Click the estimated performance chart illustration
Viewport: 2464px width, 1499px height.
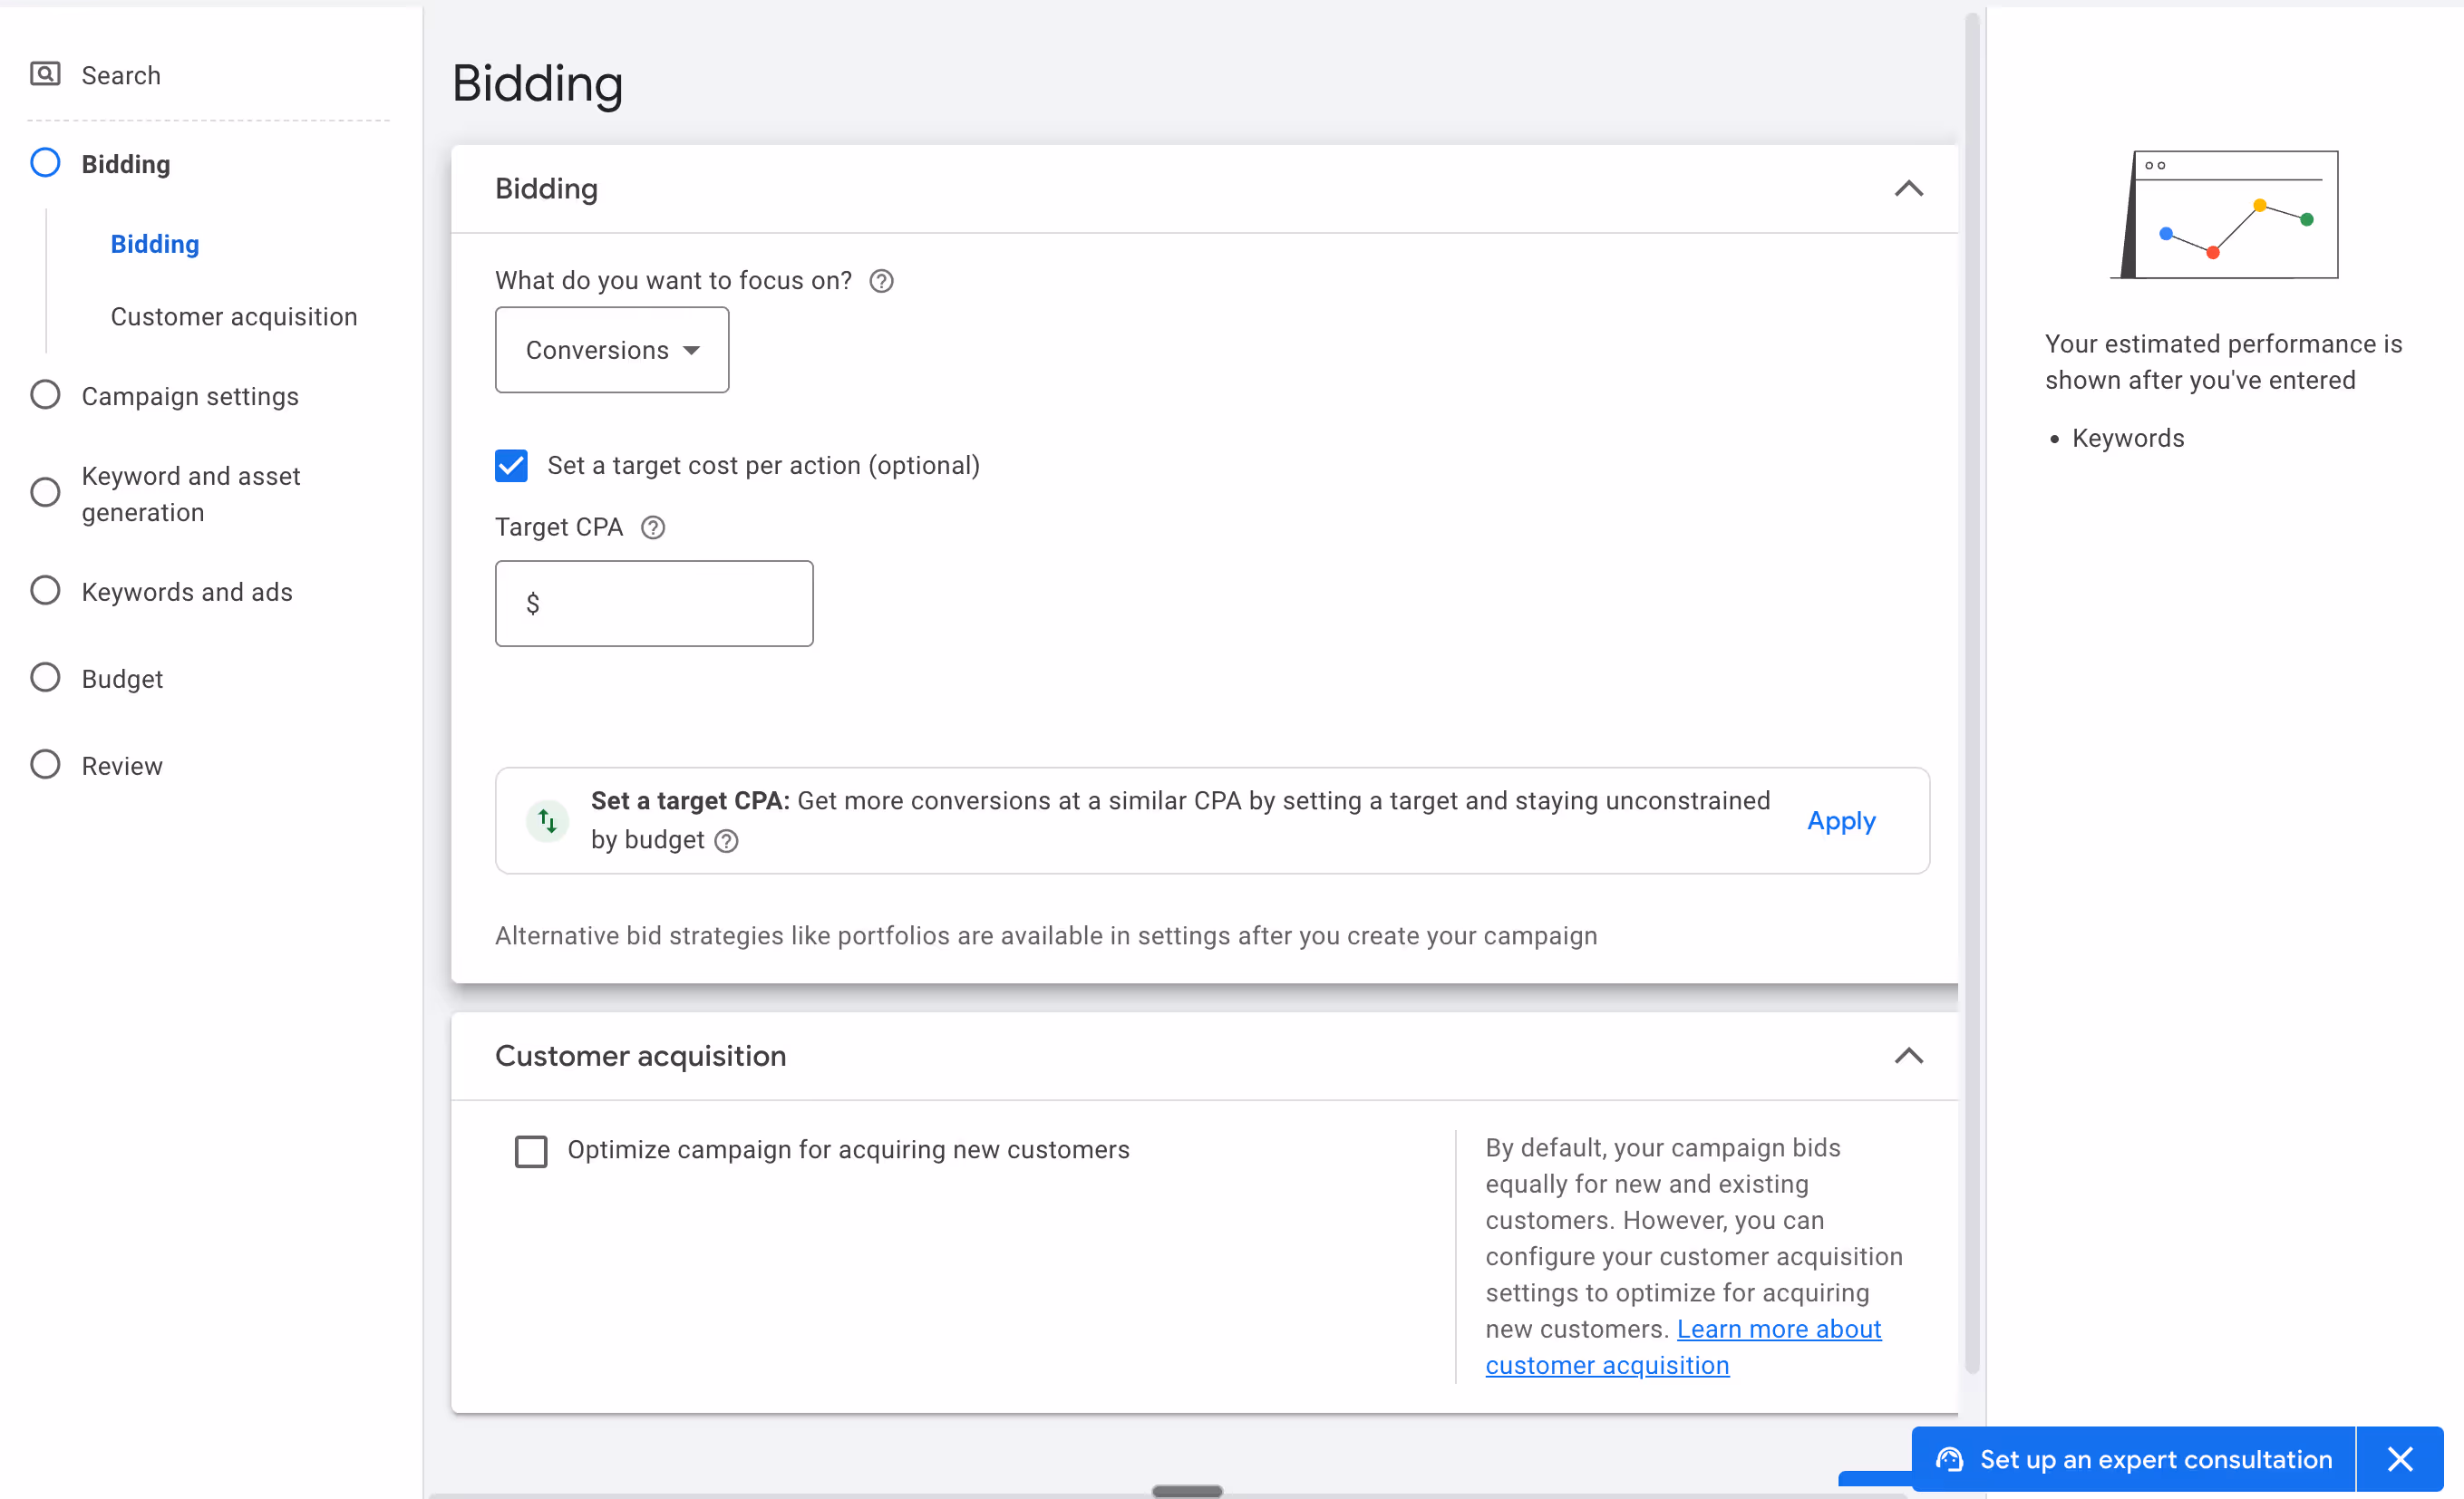coord(2225,214)
